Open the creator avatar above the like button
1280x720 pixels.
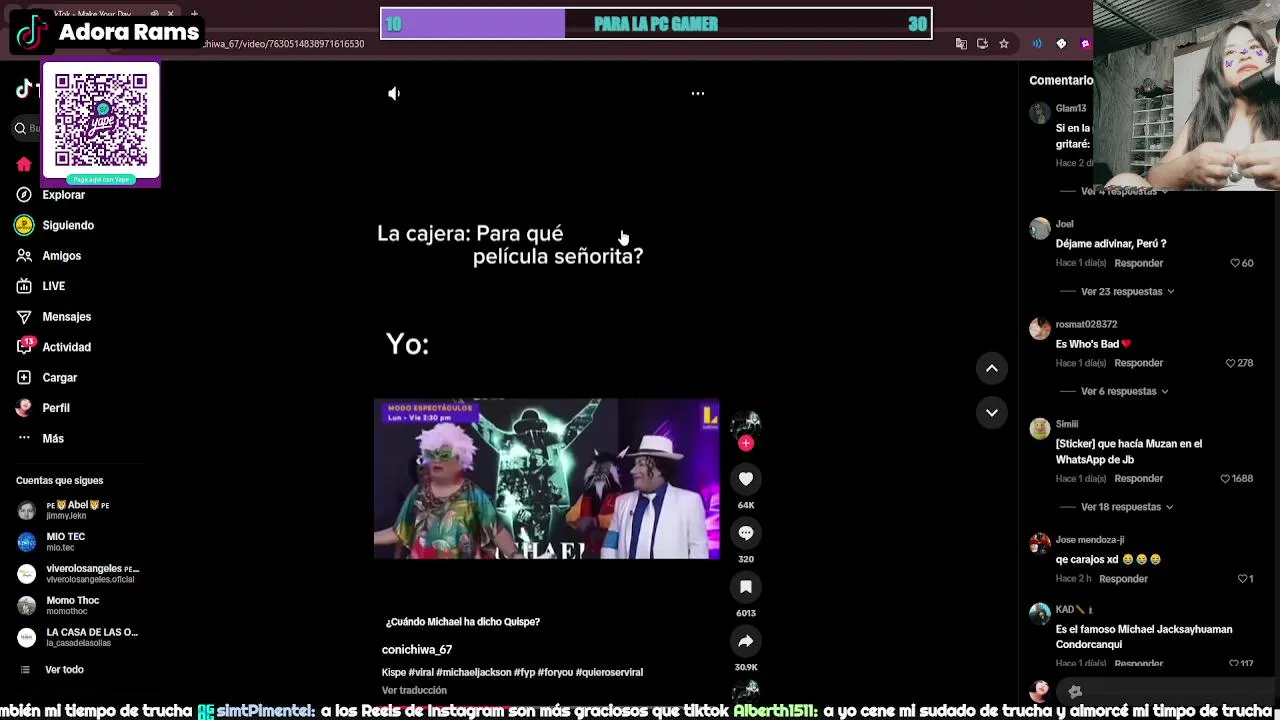click(x=746, y=424)
